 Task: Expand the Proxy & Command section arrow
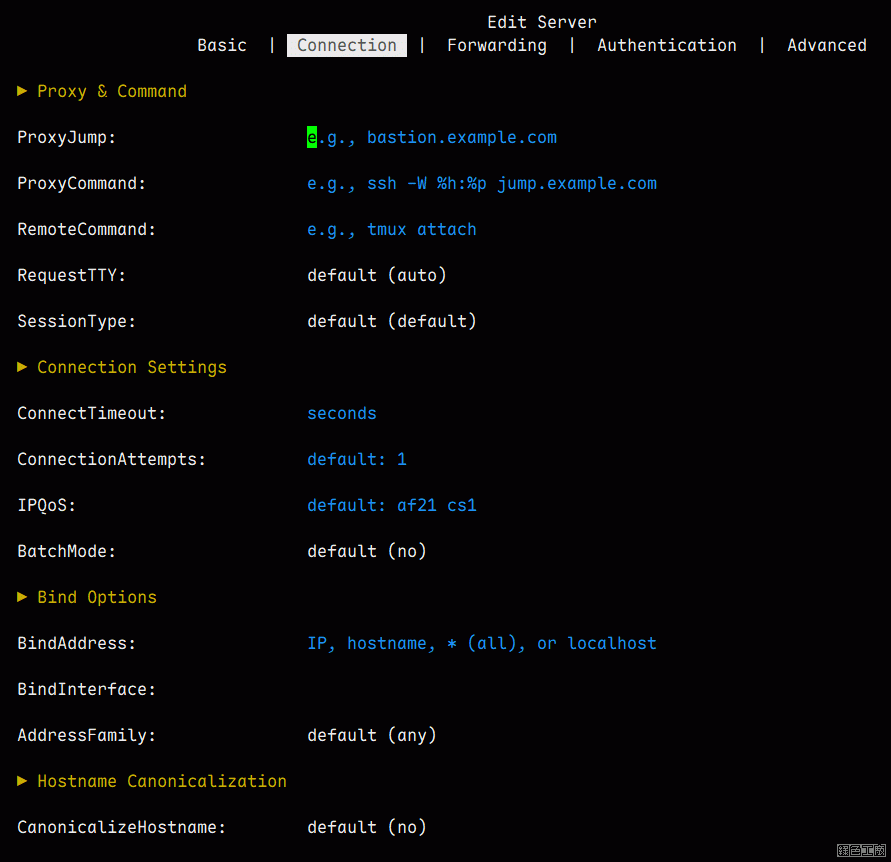(x=22, y=91)
